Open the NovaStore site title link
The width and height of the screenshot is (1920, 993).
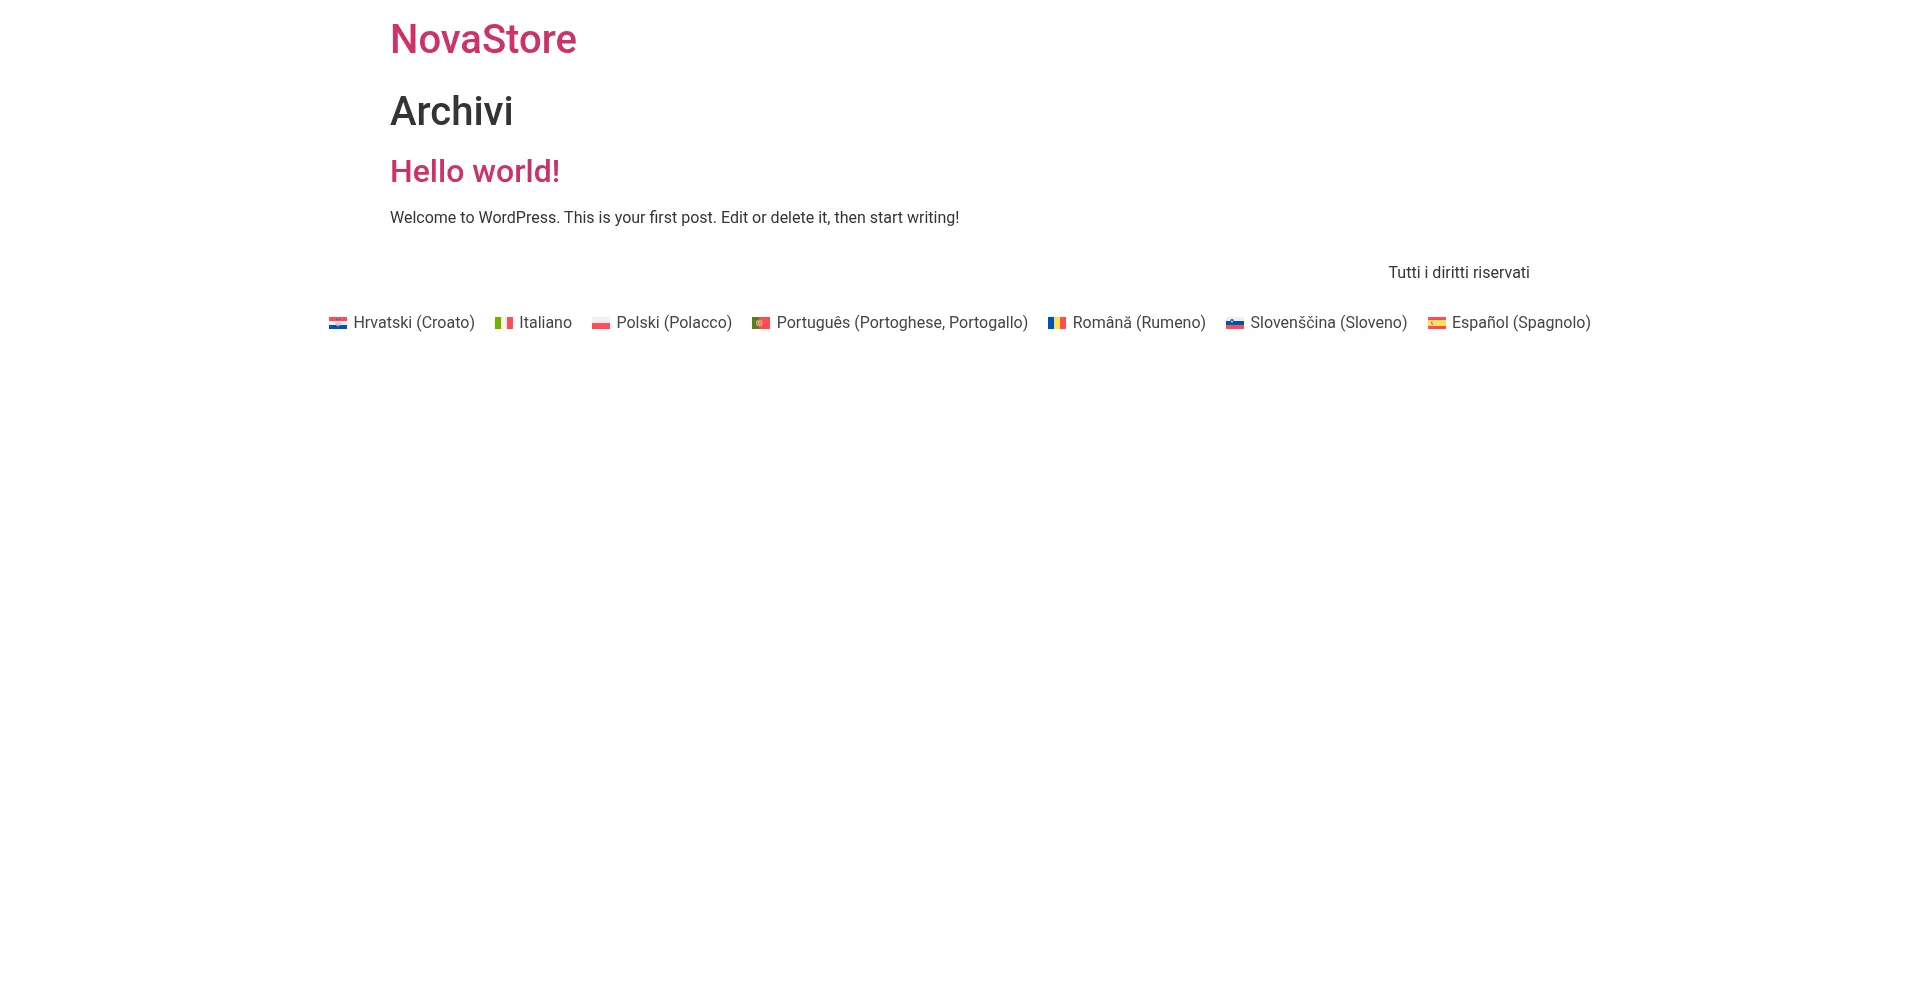pyautogui.click(x=483, y=40)
